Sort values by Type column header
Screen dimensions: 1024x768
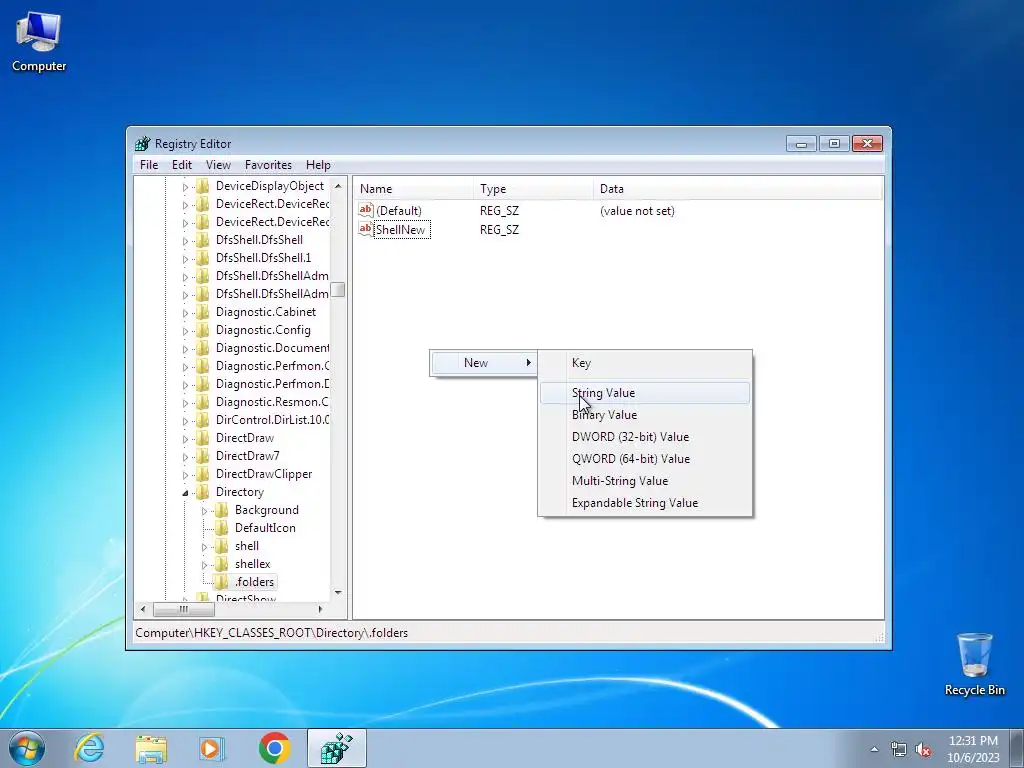coord(534,189)
